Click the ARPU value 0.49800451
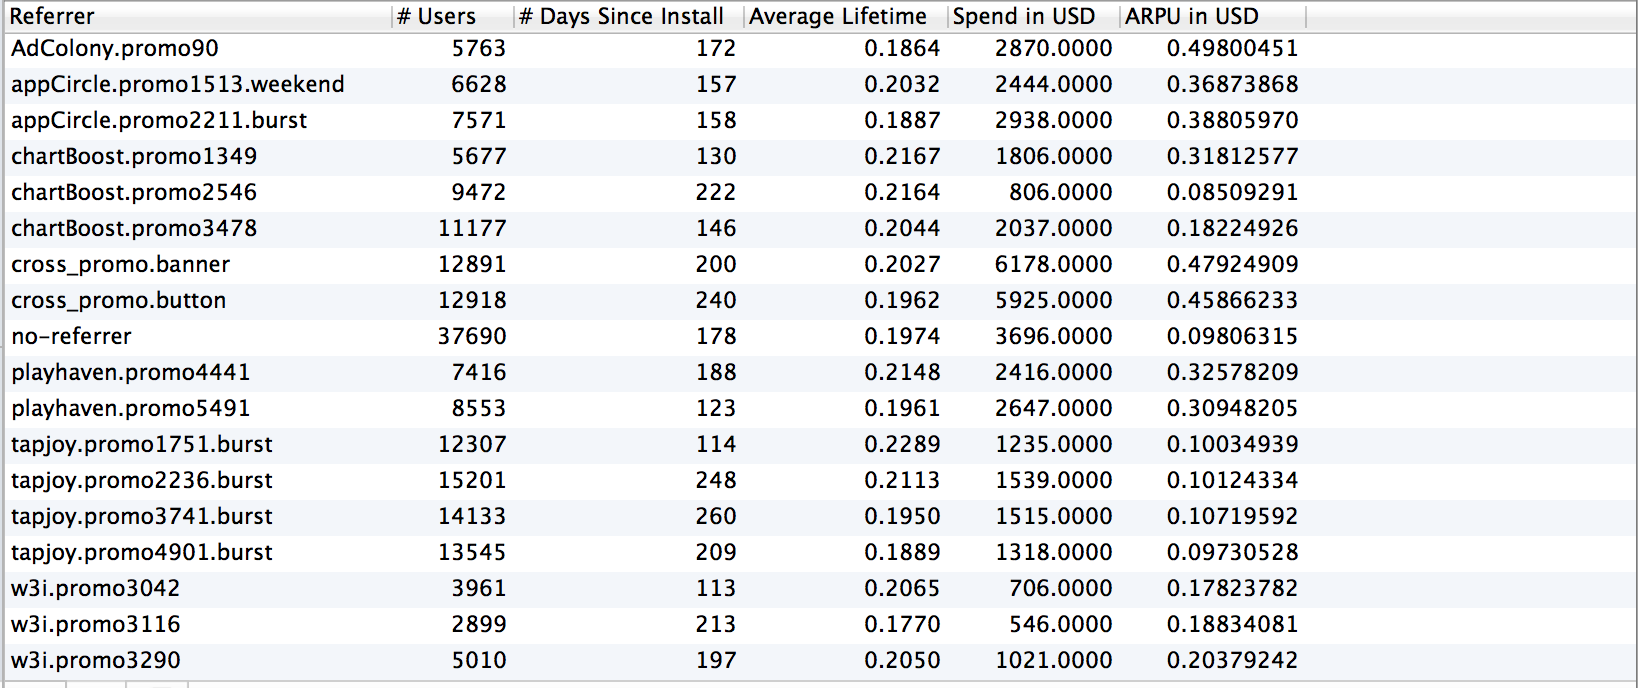1638x688 pixels. point(1232,48)
